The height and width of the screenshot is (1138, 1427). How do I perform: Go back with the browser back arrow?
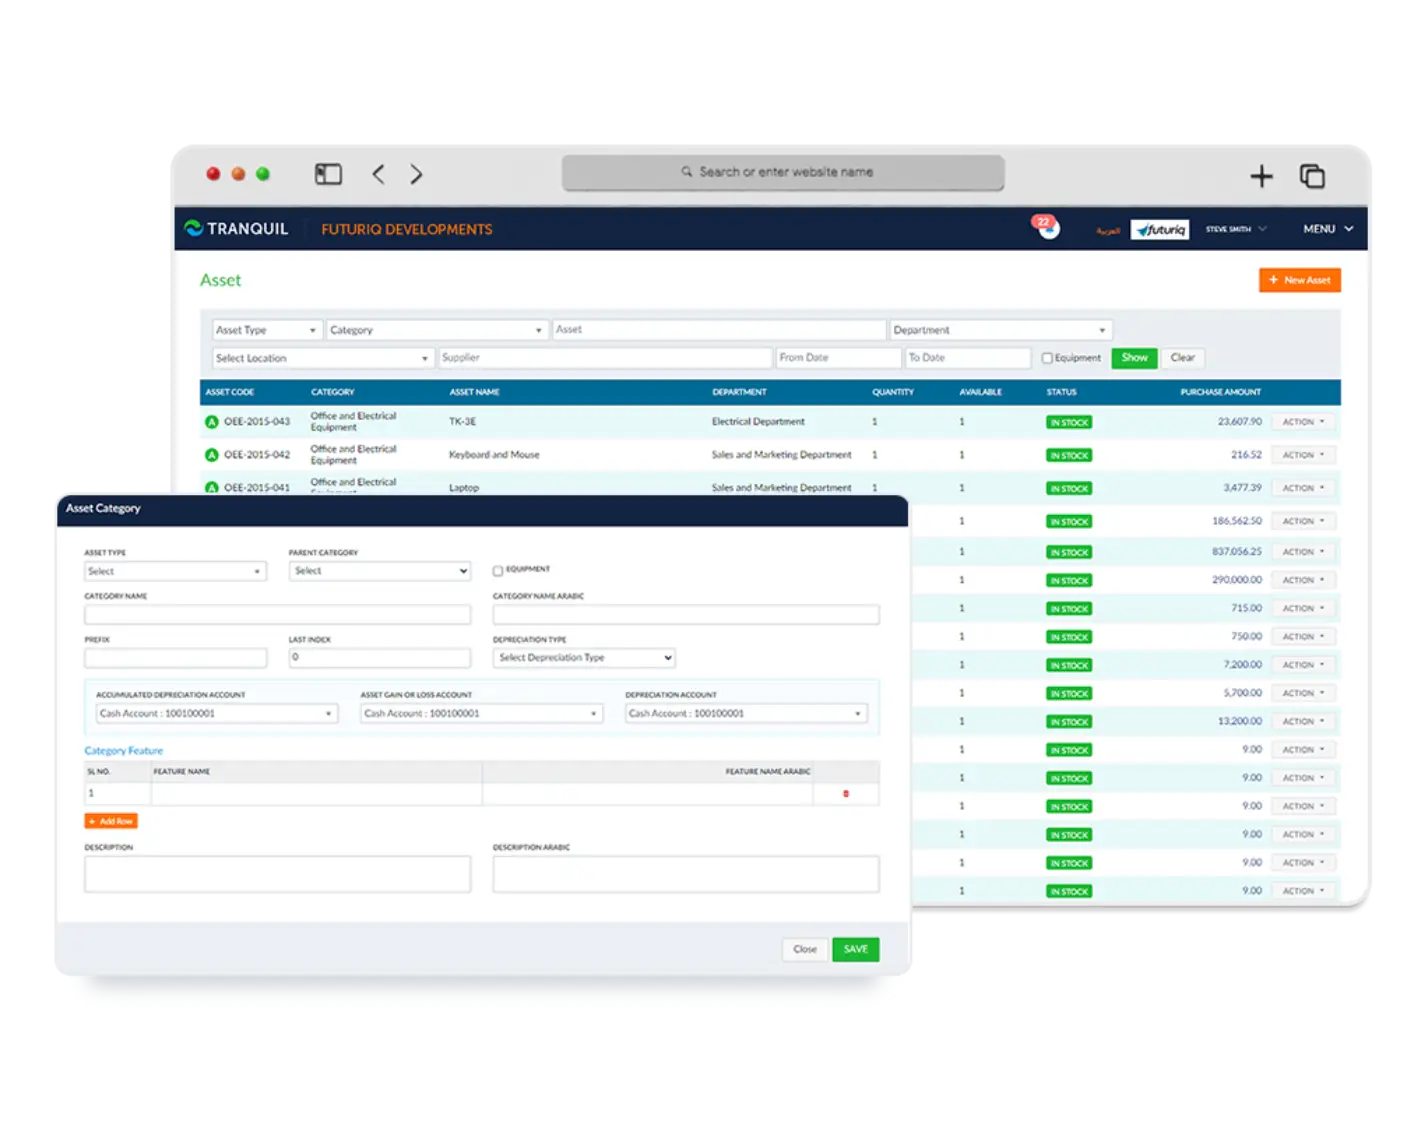coord(378,174)
